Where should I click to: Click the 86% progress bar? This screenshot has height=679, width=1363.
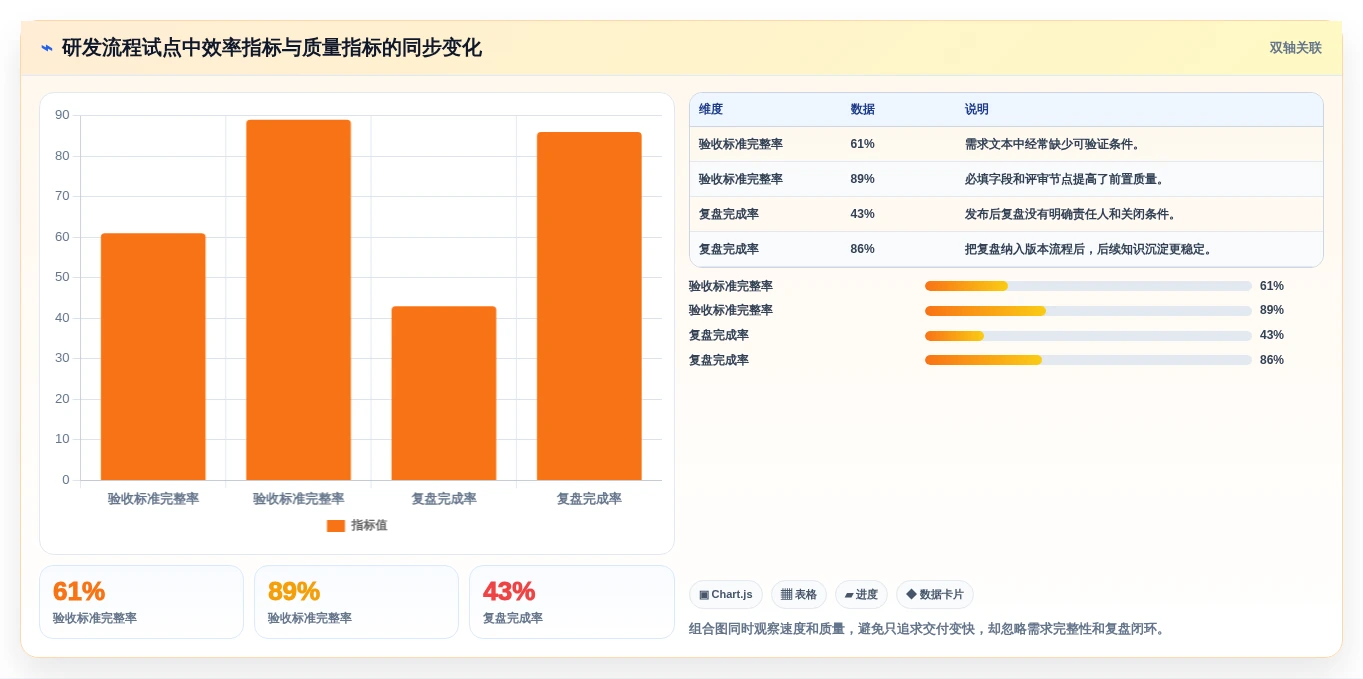point(1088,360)
